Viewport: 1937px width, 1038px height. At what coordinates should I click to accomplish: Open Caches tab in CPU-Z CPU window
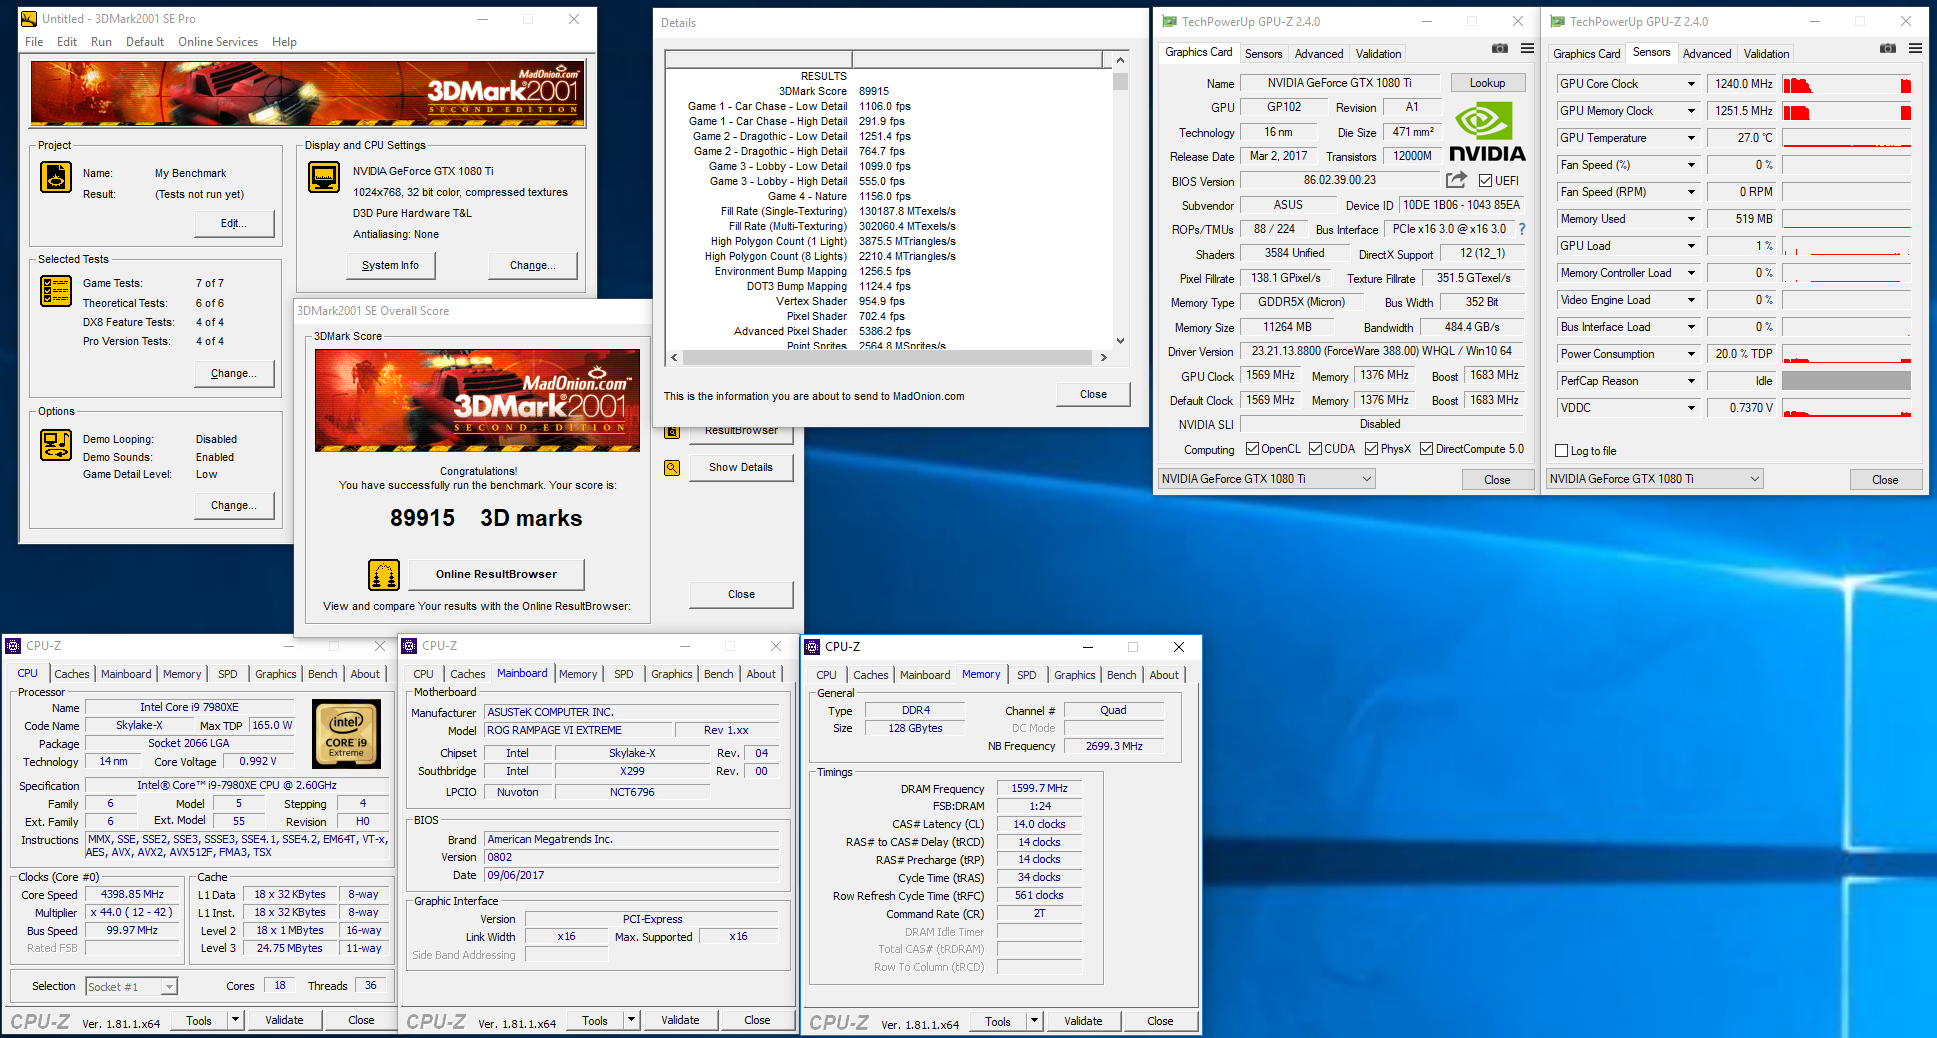coord(71,674)
